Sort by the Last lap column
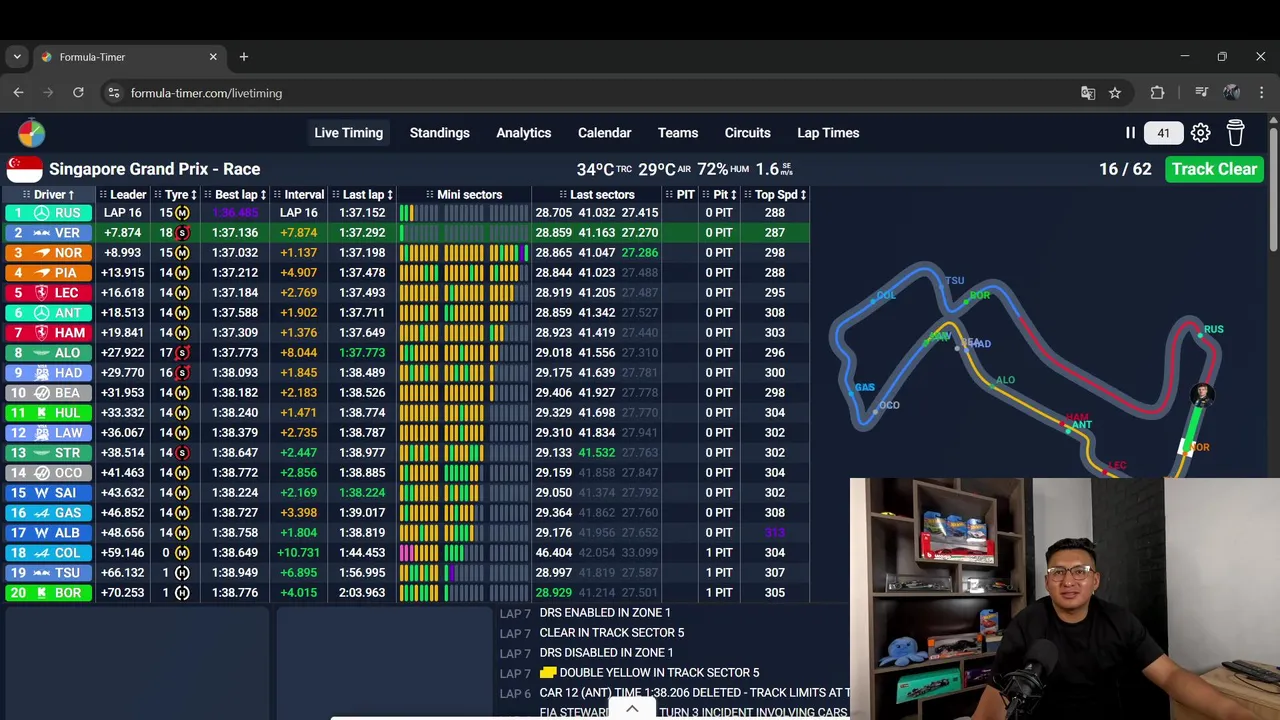Screen dimensions: 1280x720 pos(363,195)
